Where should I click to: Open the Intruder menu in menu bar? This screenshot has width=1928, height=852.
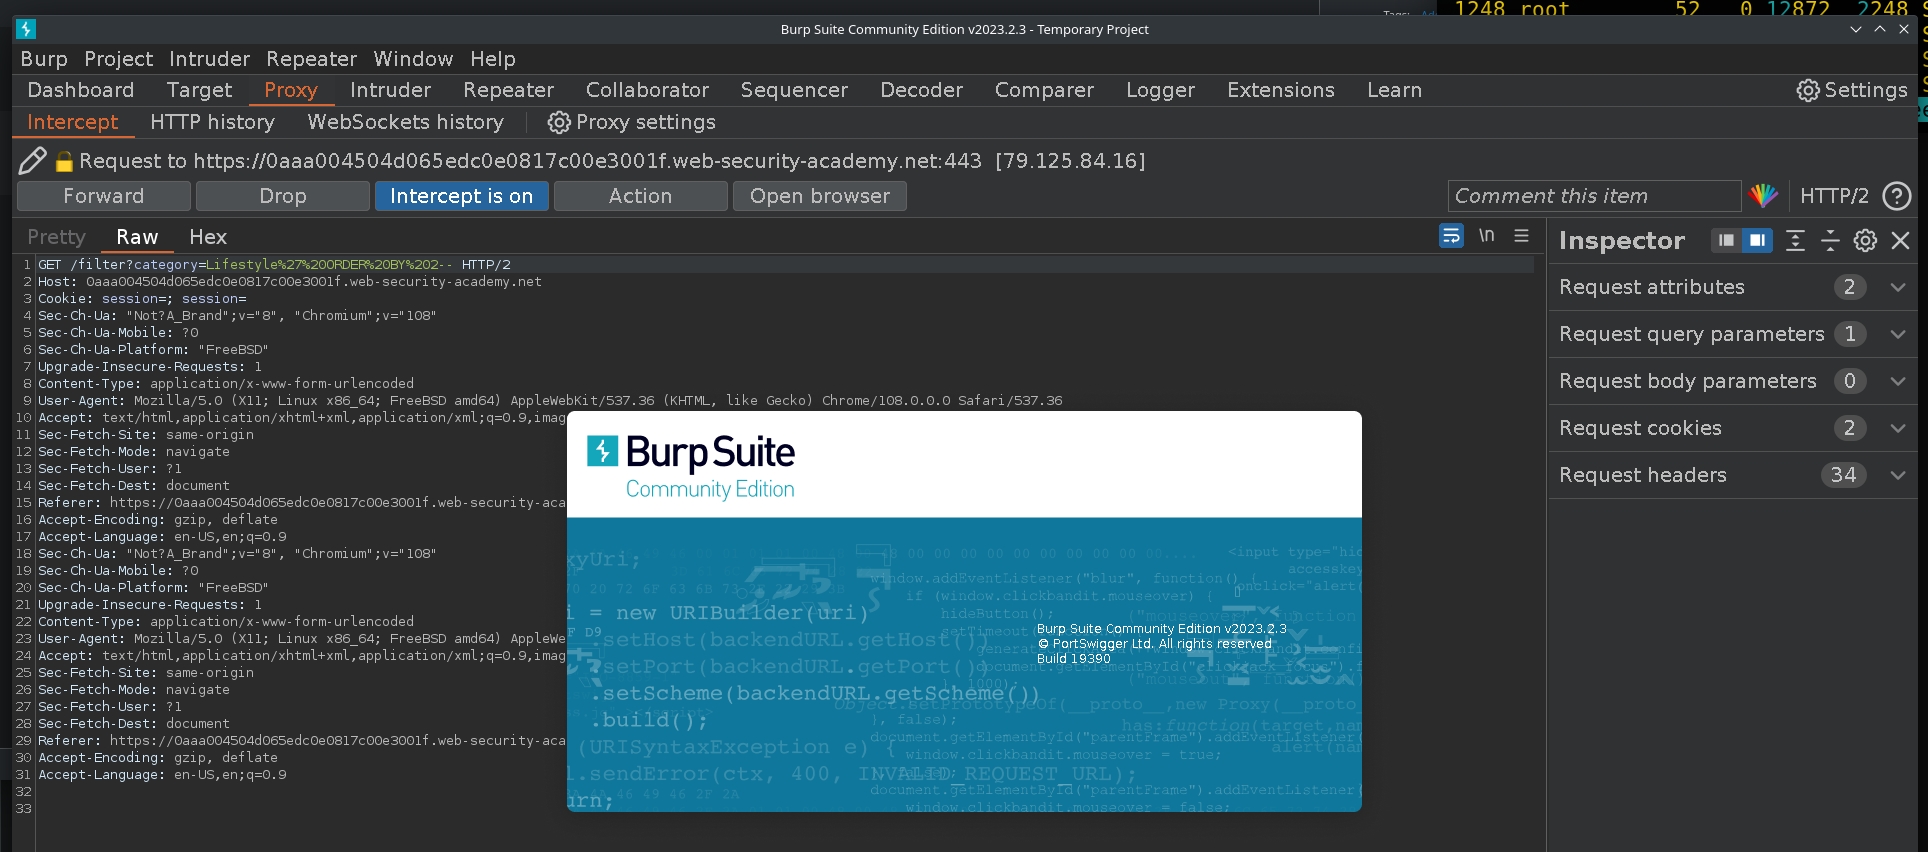[x=209, y=59]
